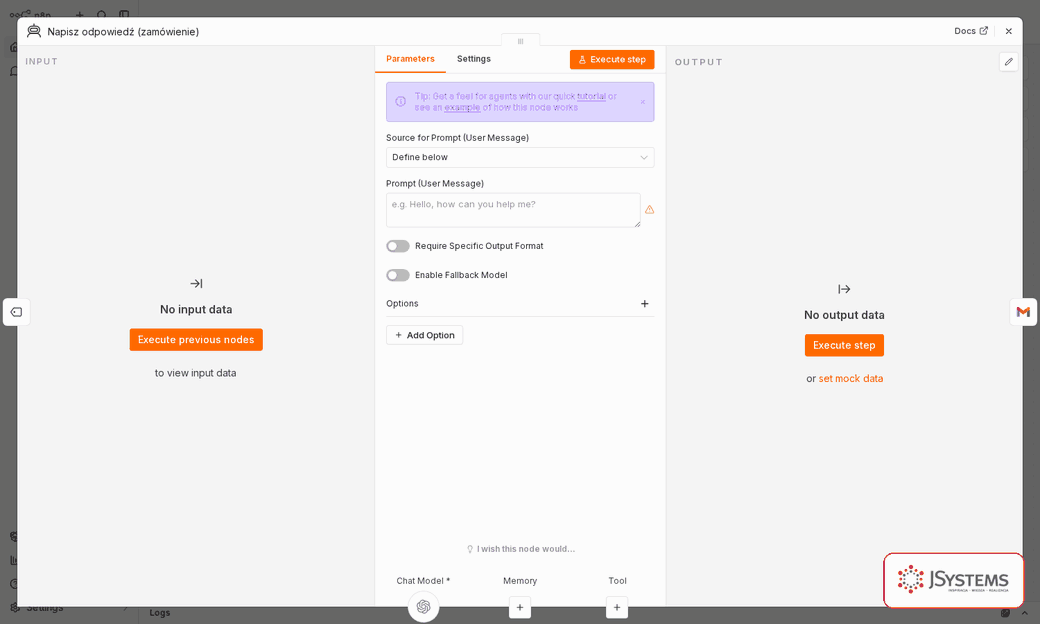The width and height of the screenshot is (1040, 624).
Task: Open Source for Prompt dropdown
Action: (x=520, y=157)
